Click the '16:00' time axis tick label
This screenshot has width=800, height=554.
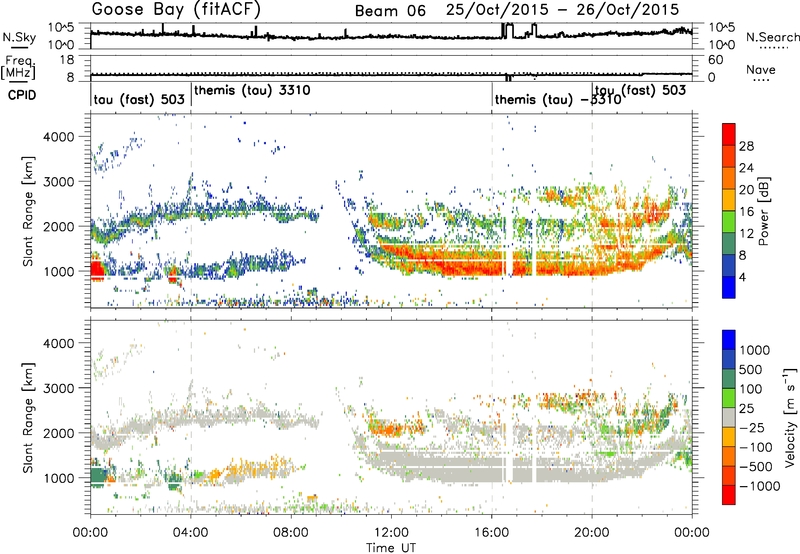coord(491,533)
